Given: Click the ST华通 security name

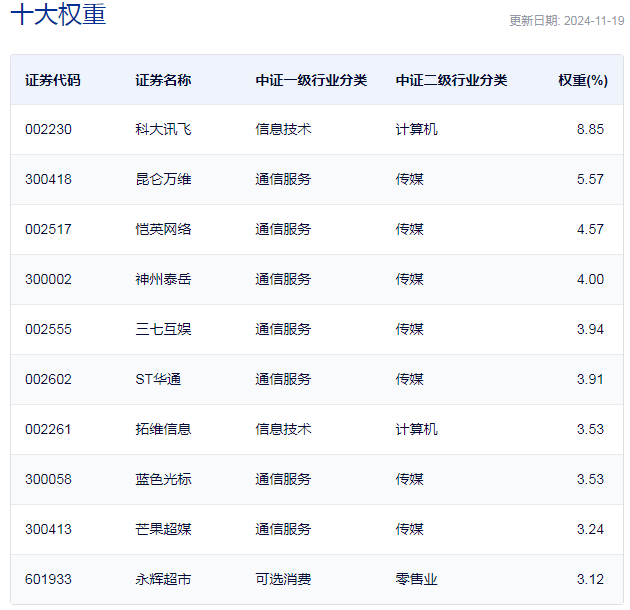Looking at the screenshot, I should coord(158,379).
